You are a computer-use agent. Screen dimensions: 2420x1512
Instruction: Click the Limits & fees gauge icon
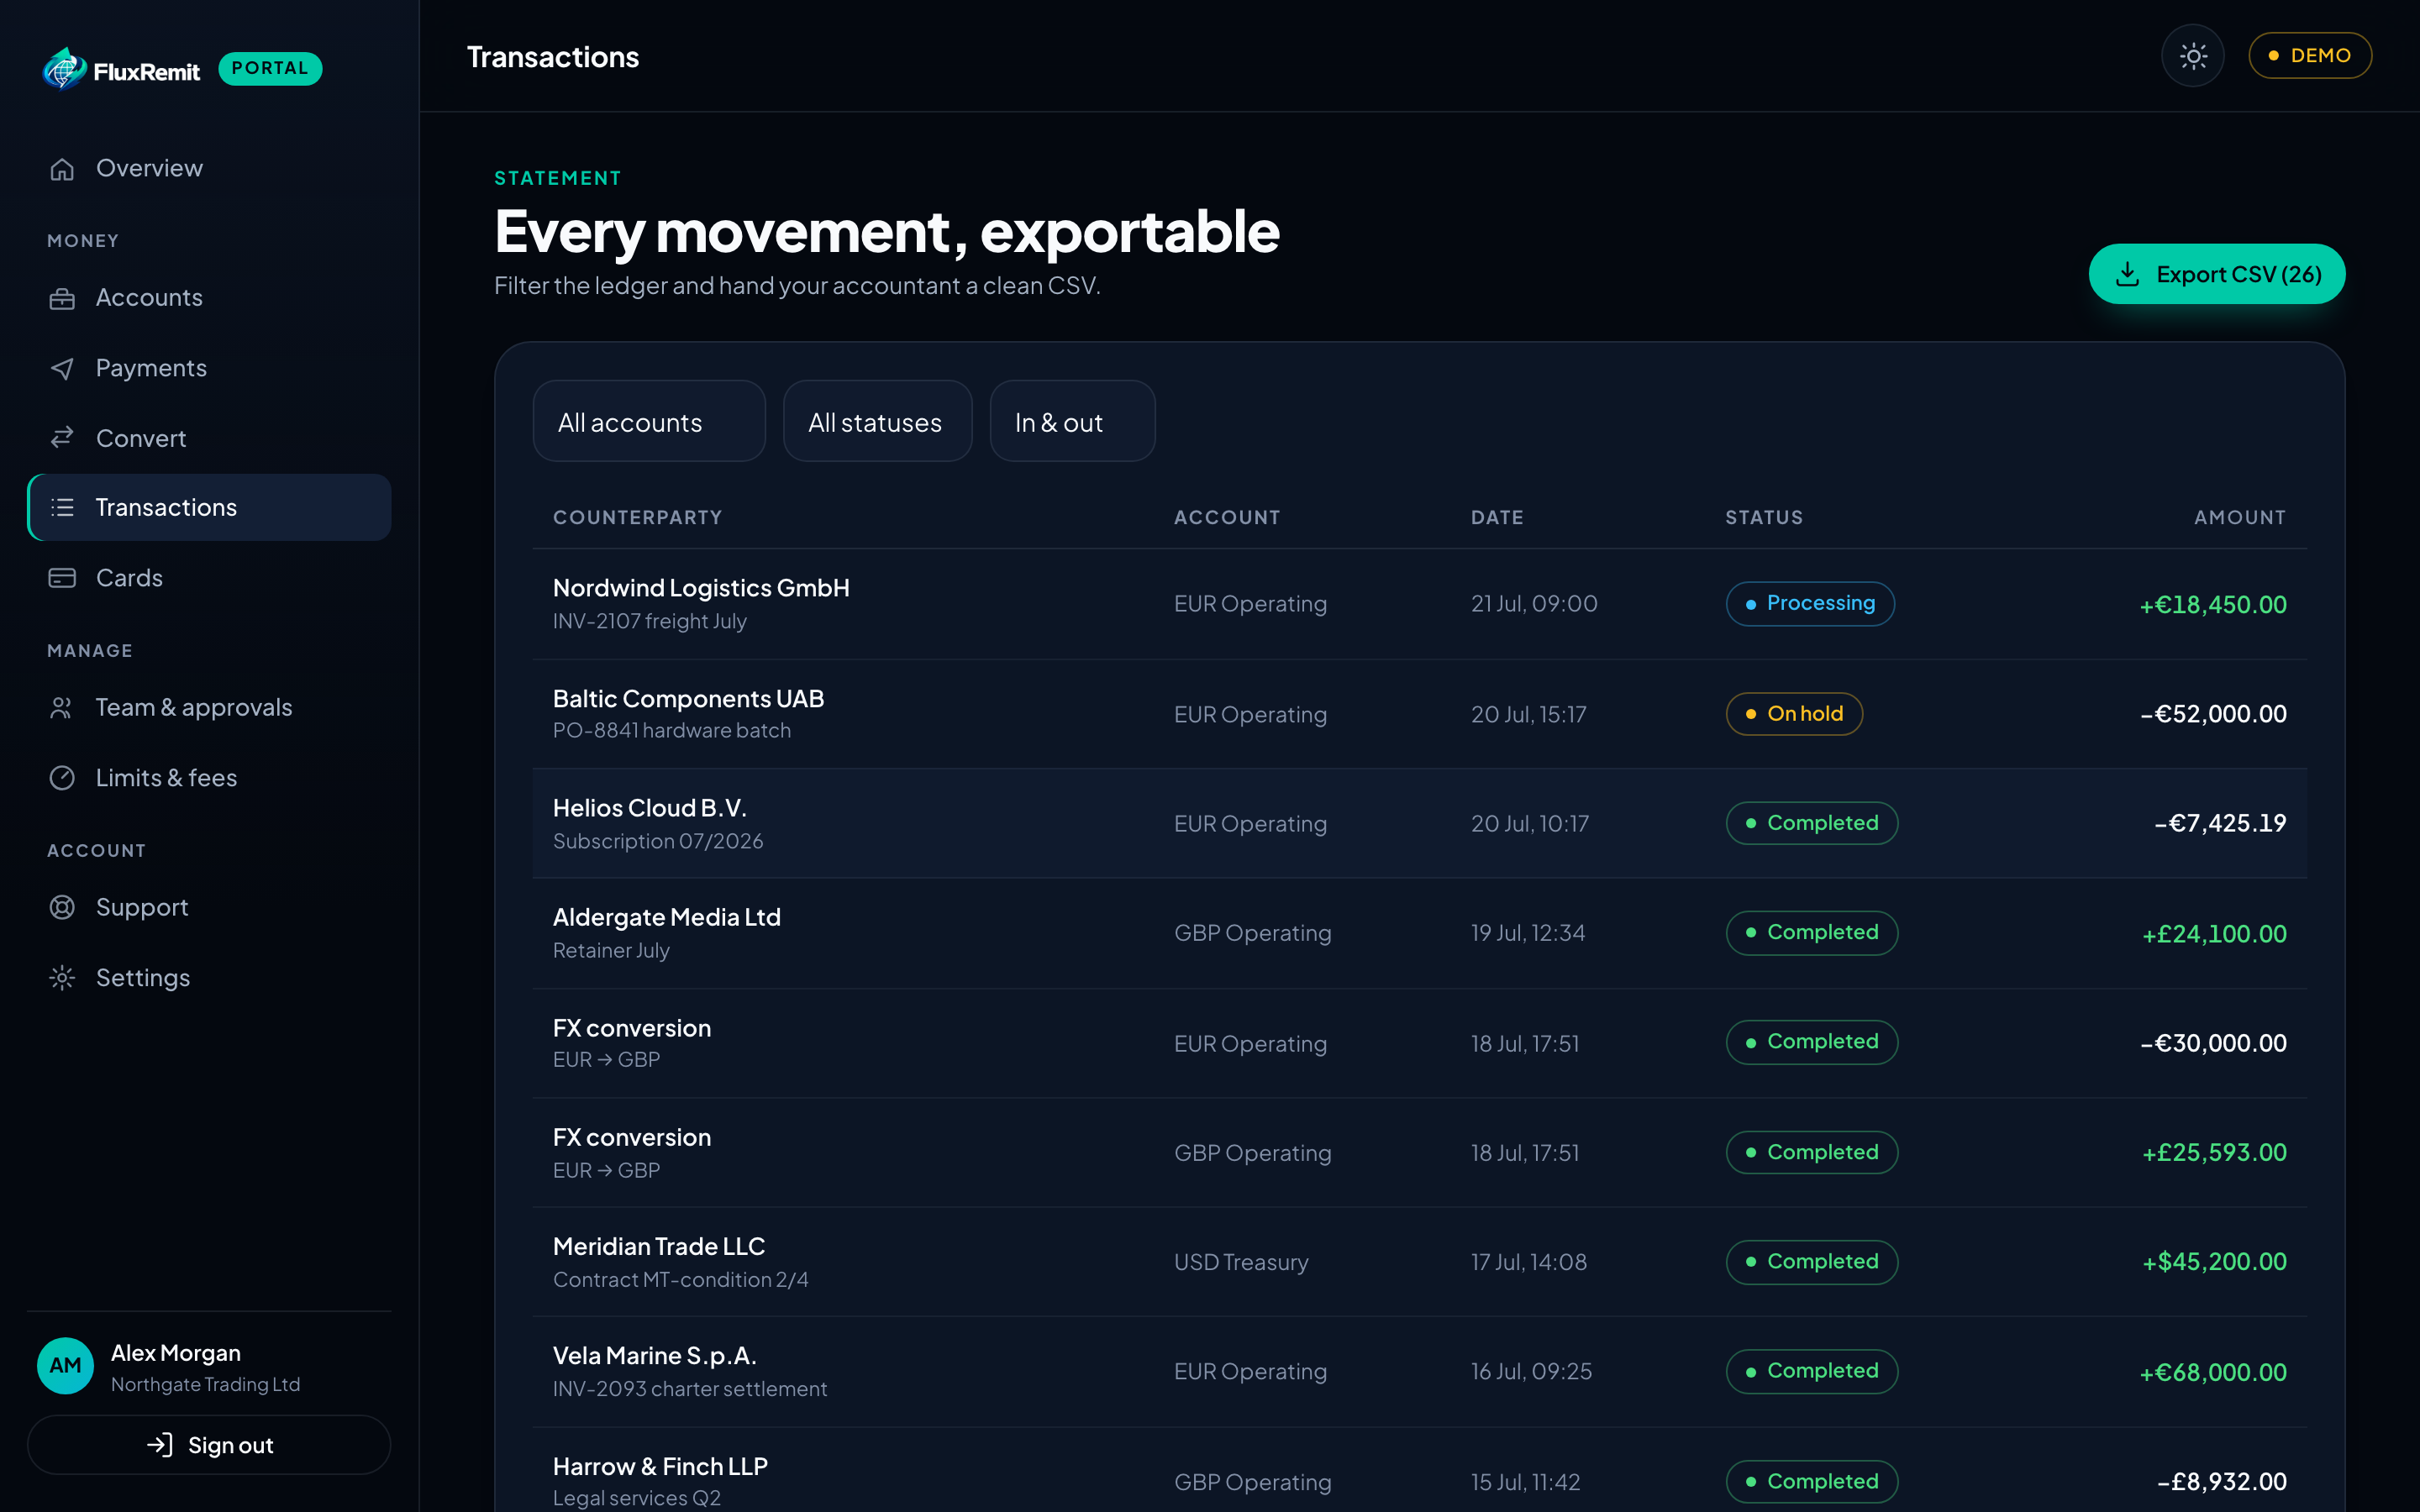62,778
